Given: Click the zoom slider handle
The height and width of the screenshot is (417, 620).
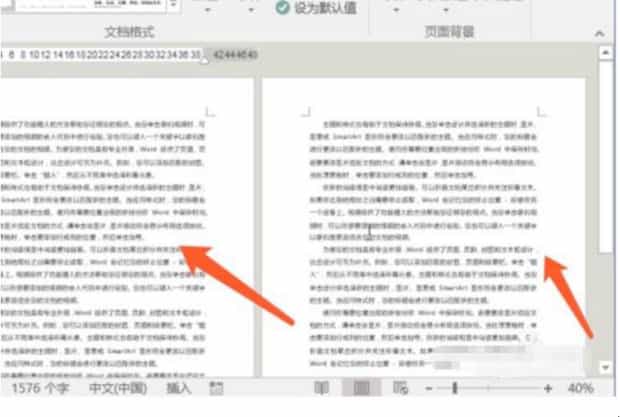Looking at the screenshot, I should point(454,388).
